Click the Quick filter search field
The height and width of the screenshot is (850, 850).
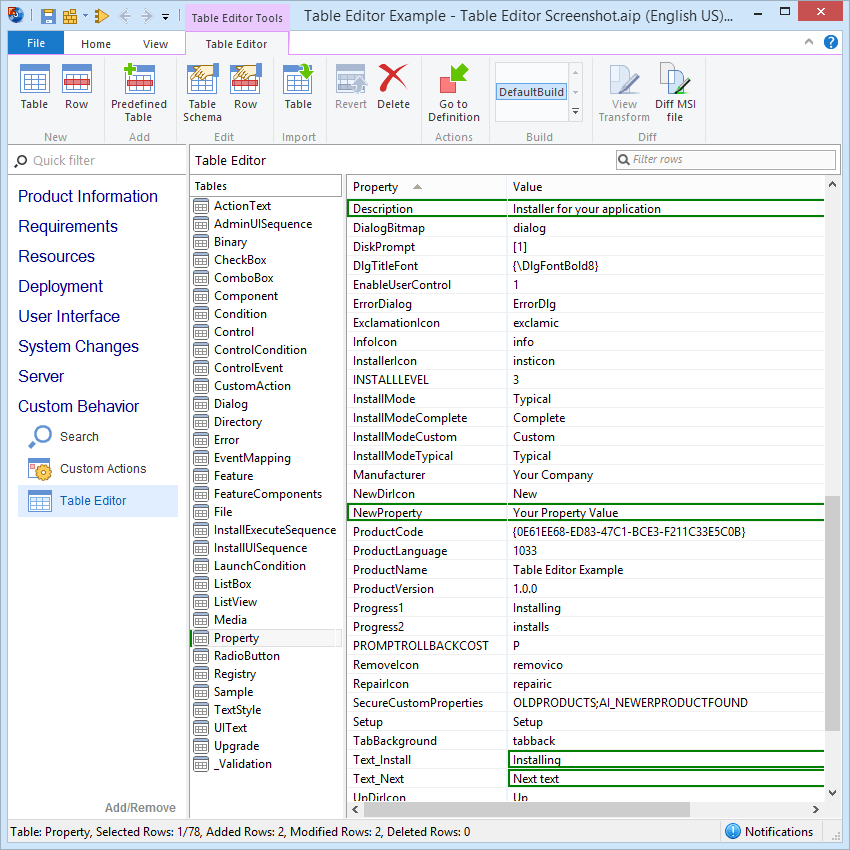98,160
